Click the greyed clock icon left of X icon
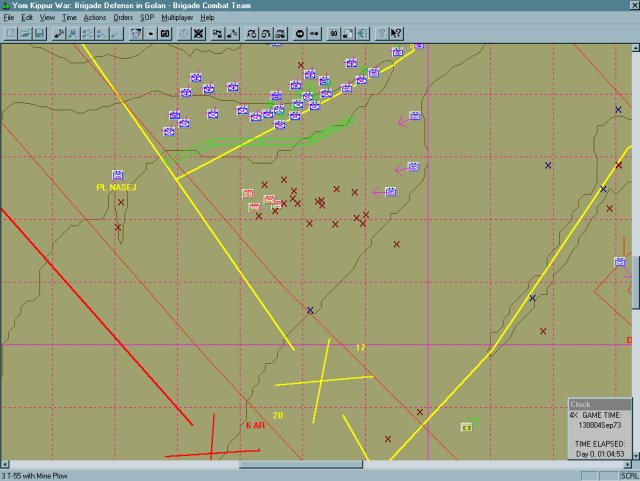640x481 pixels. coord(184,33)
